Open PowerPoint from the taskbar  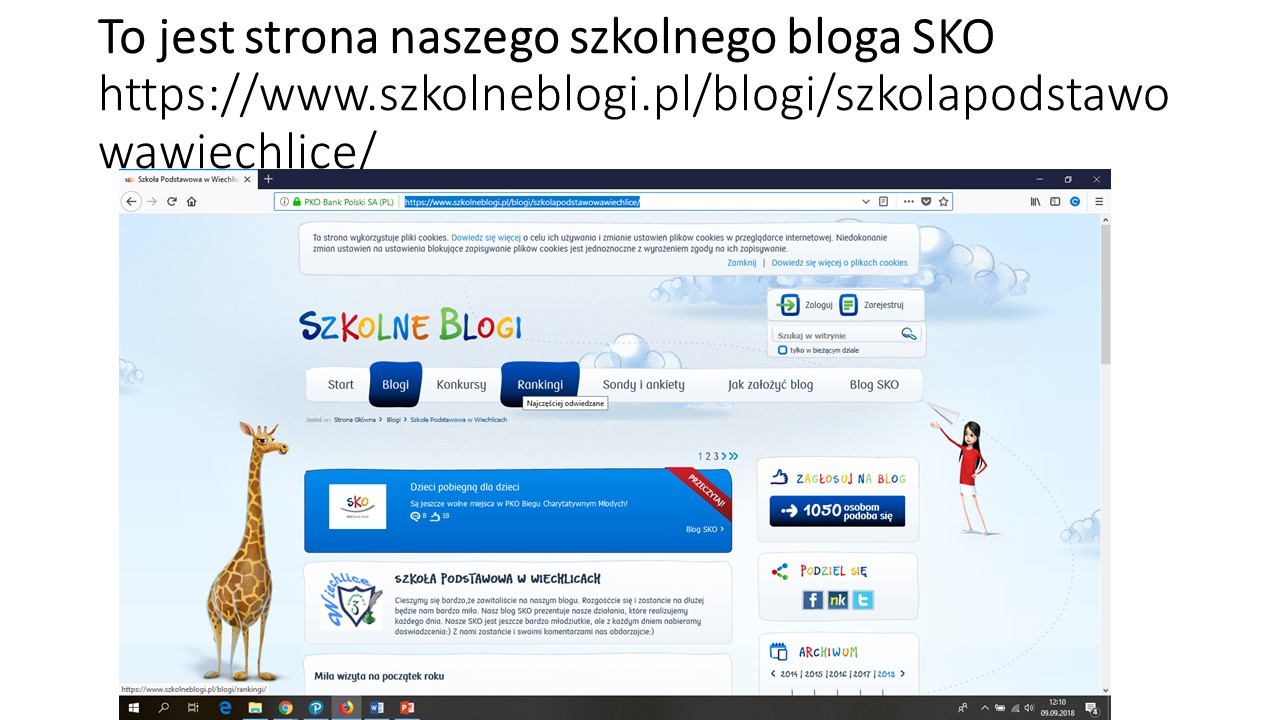coord(407,708)
